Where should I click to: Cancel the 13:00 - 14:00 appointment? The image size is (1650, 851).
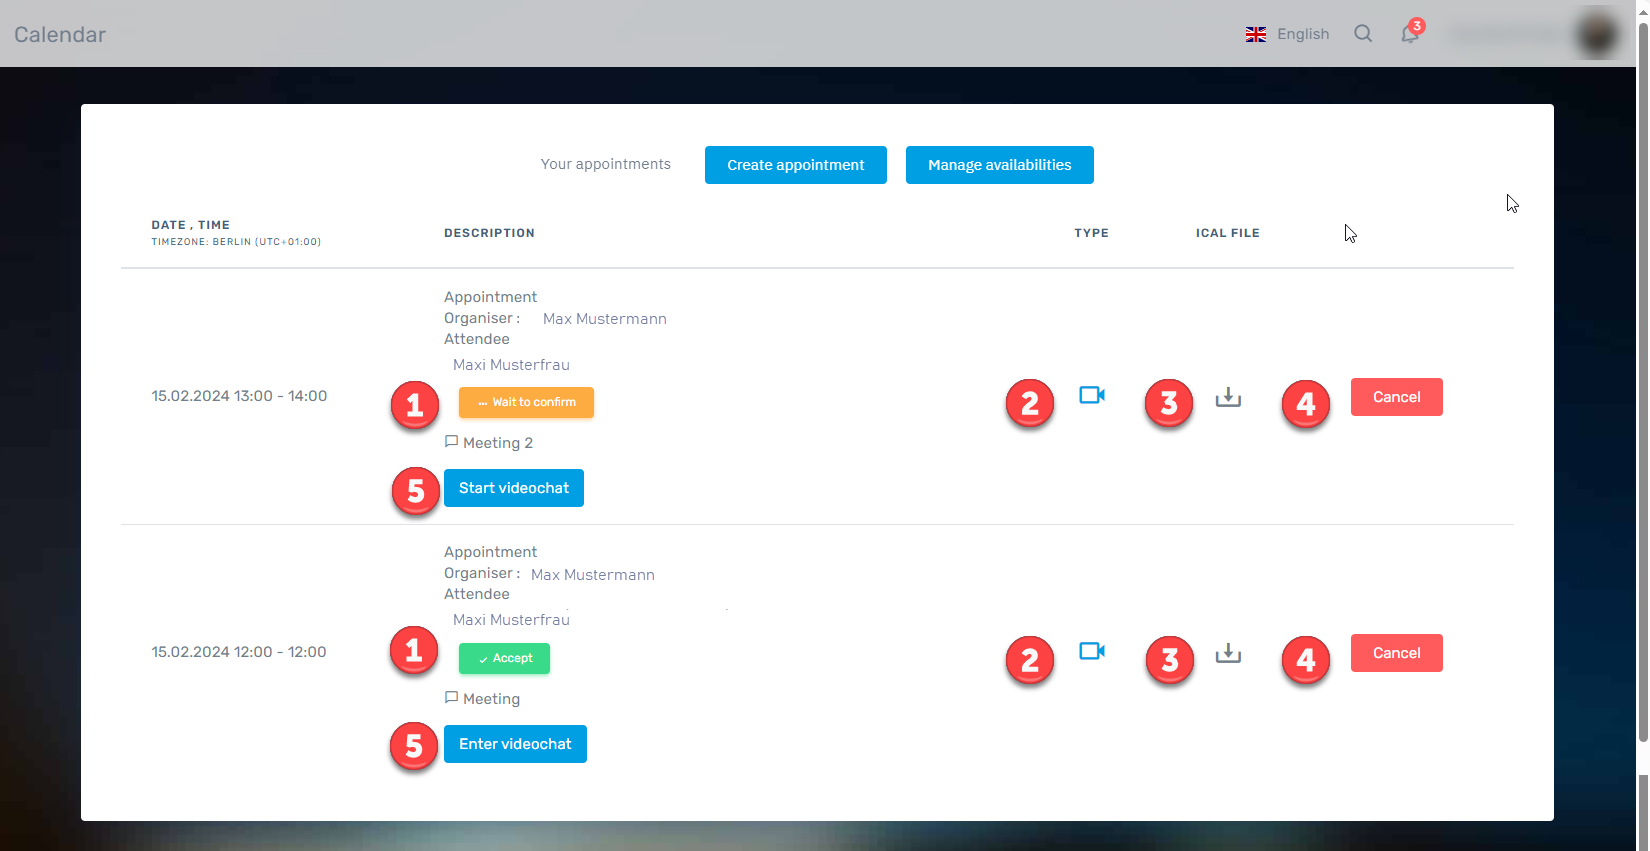click(x=1396, y=397)
